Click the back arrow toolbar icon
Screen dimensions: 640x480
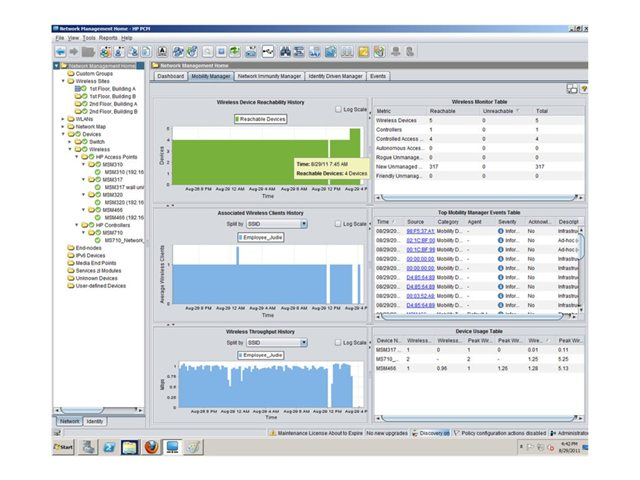[60, 50]
